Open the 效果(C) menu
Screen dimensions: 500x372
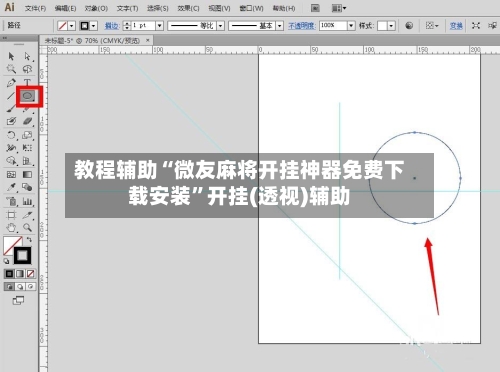click(188, 8)
